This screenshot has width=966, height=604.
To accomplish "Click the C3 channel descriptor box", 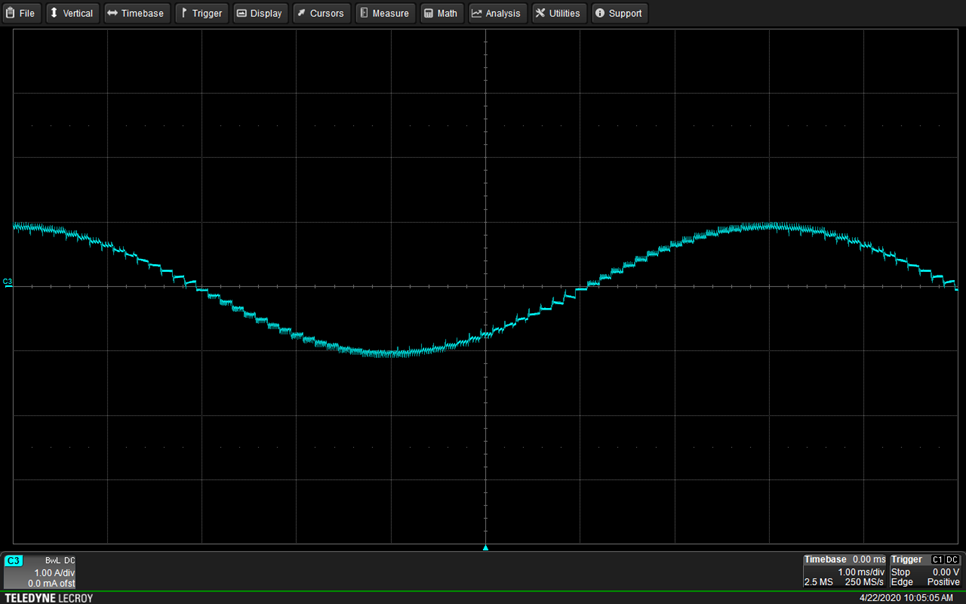I will click(40, 572).
